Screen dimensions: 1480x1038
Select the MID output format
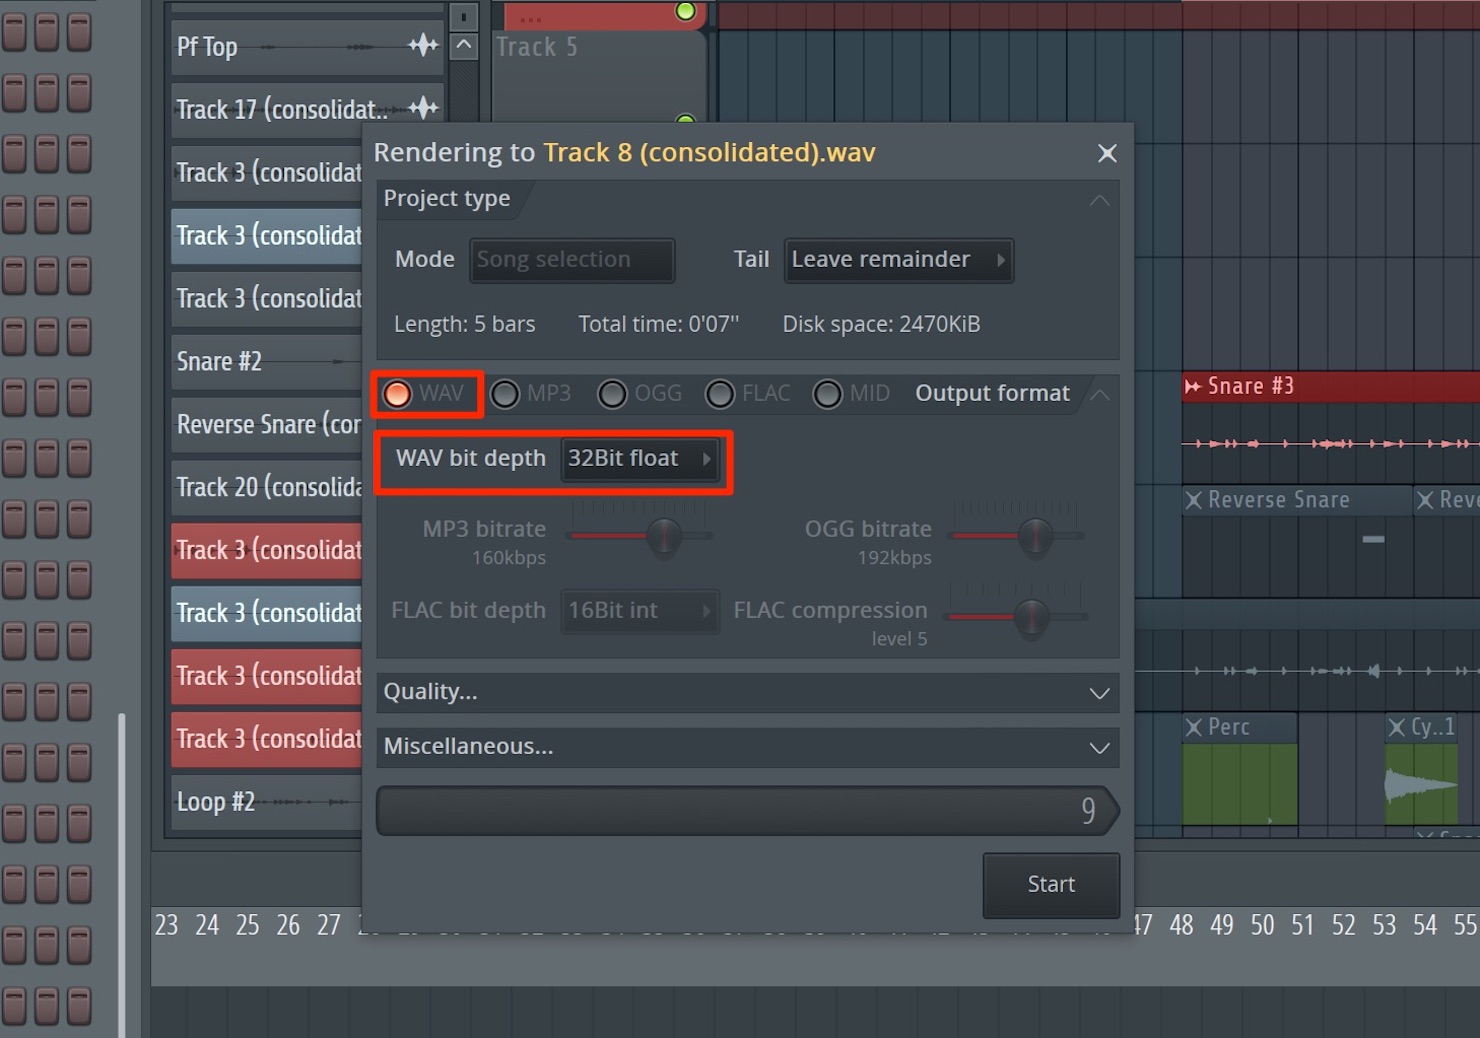[x=827, y=394]
